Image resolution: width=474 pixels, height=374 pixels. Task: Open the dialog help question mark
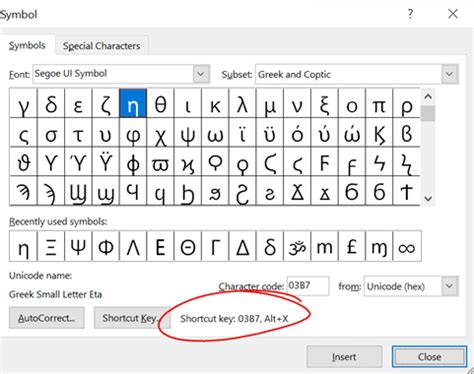tap(410, 14)
